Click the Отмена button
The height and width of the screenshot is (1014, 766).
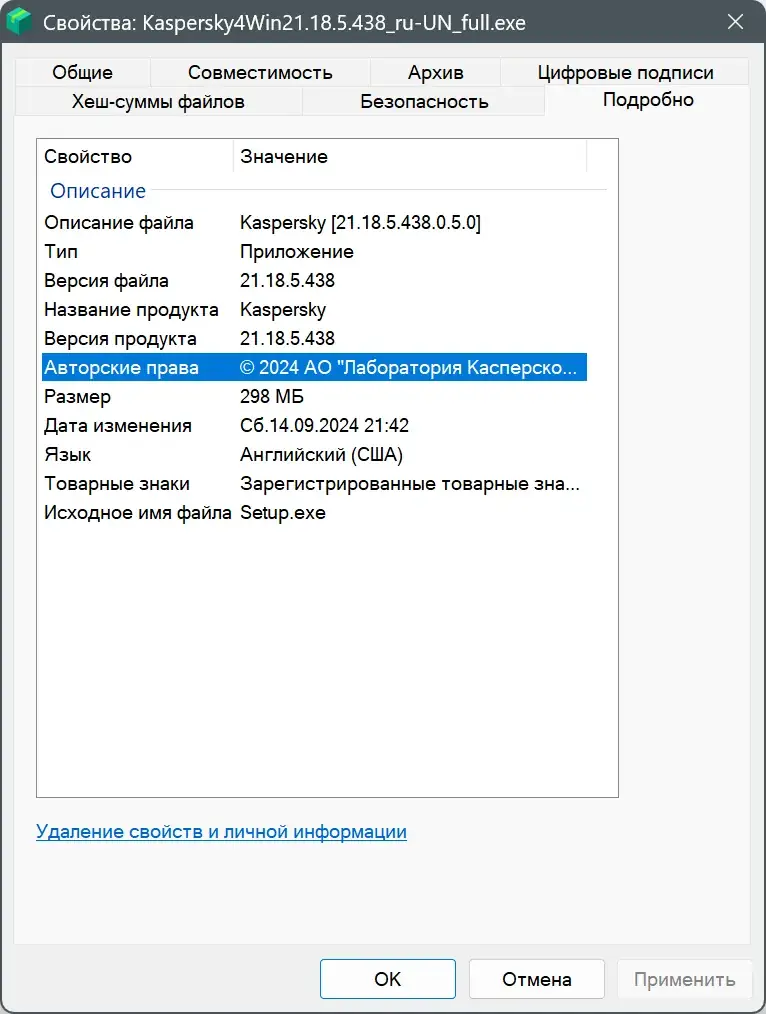(537, 979)
